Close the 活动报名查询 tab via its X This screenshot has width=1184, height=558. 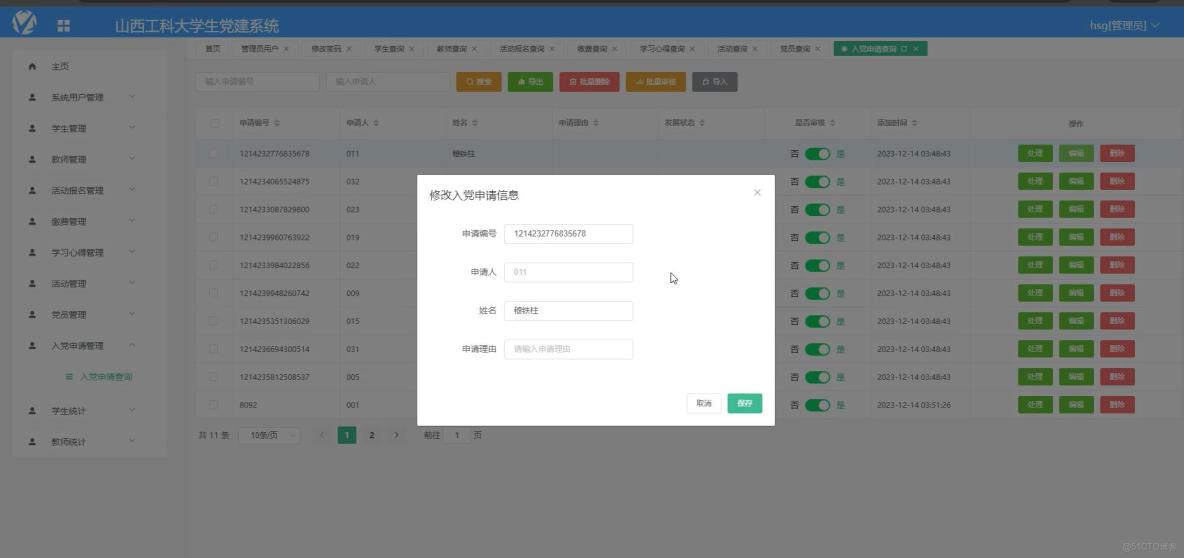(x=552, y=48)
